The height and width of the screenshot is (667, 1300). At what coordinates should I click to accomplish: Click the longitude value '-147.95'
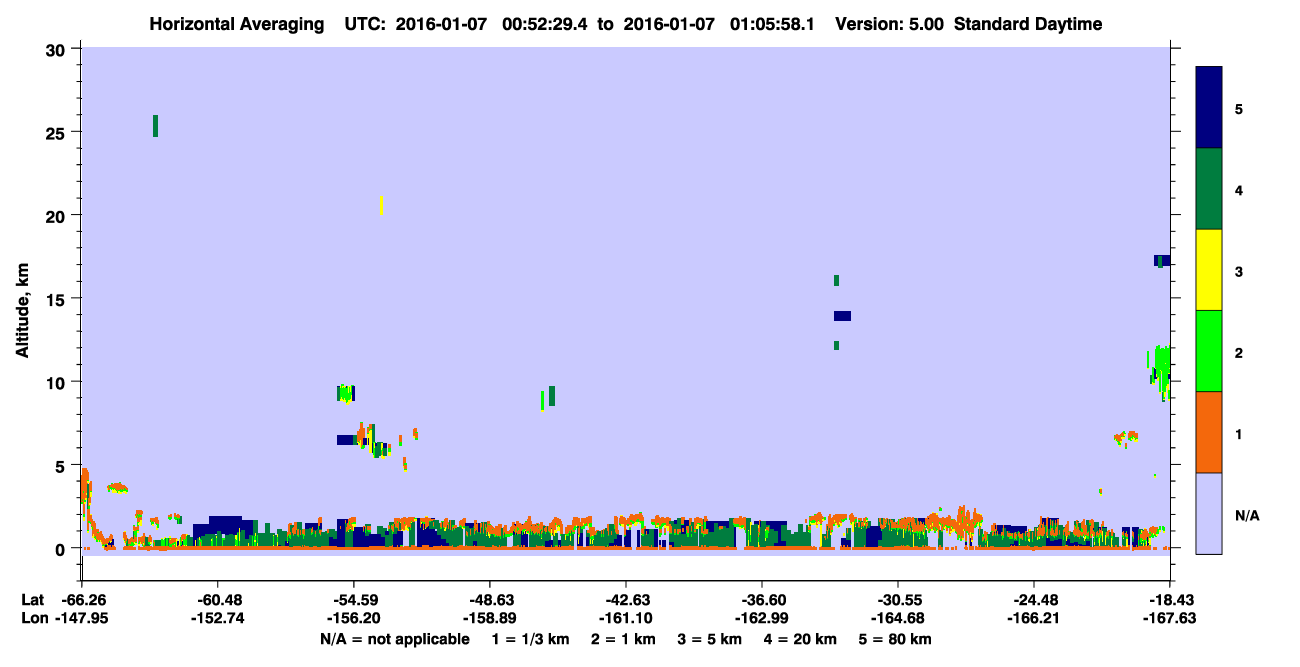82,618
